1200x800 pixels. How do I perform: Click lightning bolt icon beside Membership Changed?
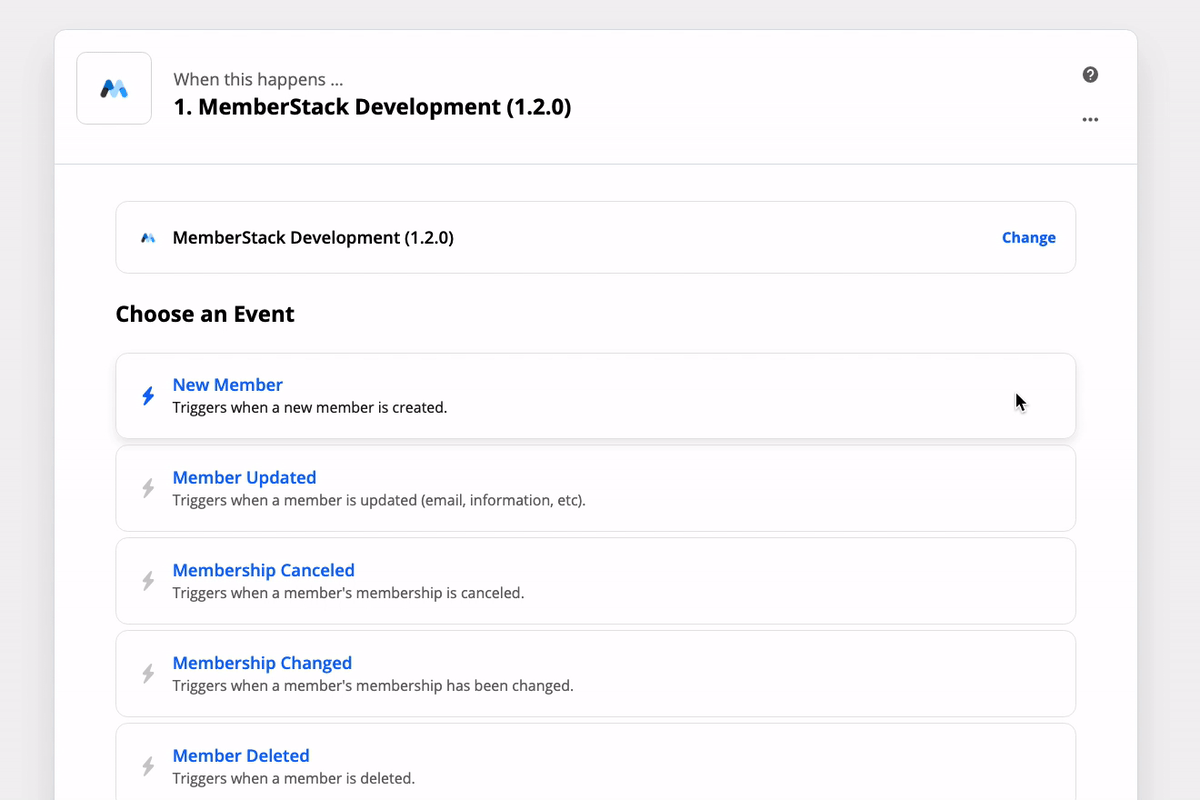pyautogui.click(x=148, y=674)
